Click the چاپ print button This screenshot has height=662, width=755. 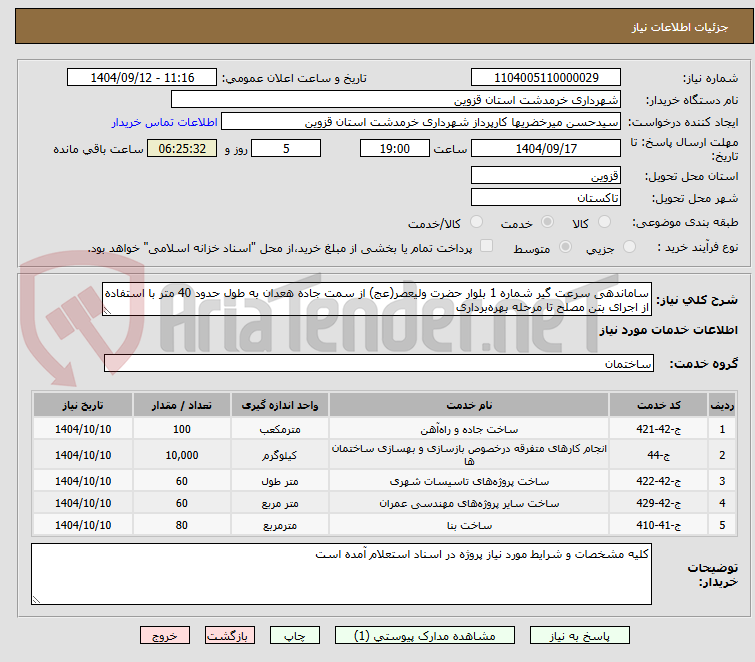295,636
